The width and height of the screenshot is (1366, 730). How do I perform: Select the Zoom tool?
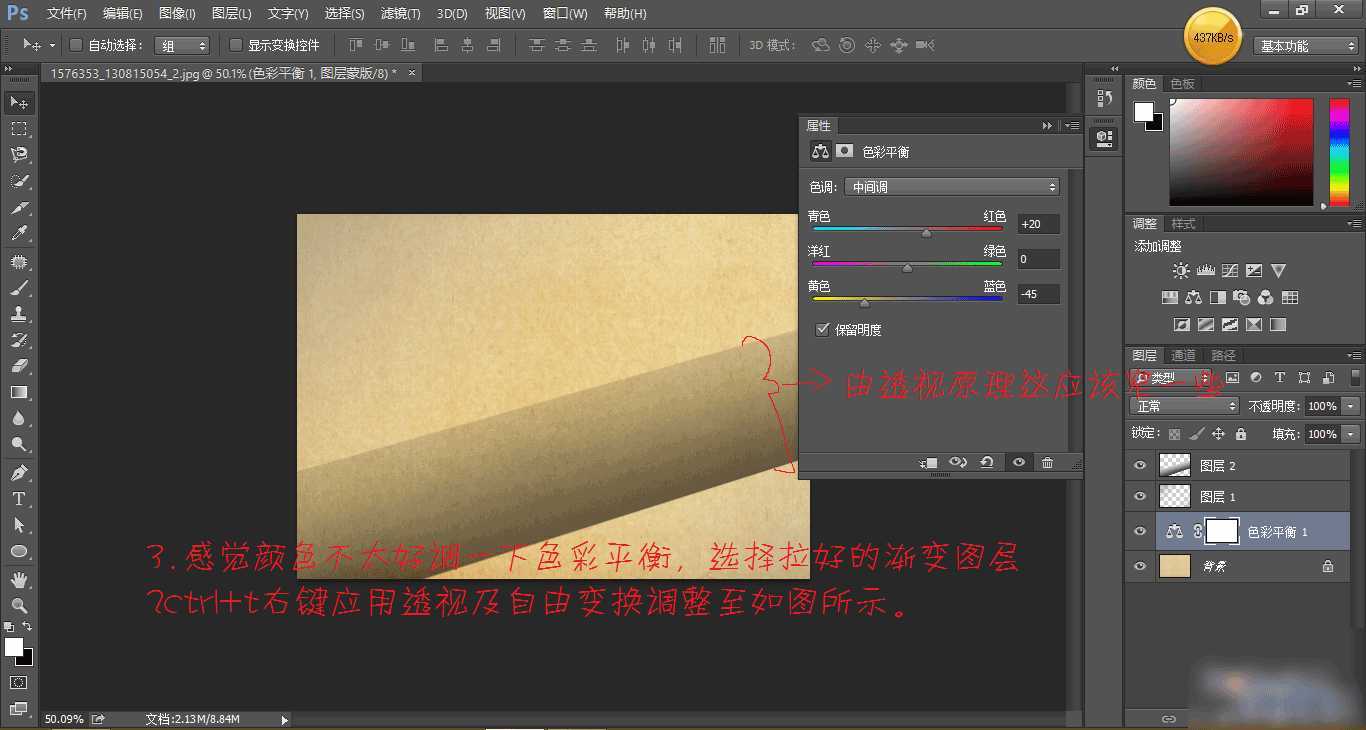[x=20, y=603]
